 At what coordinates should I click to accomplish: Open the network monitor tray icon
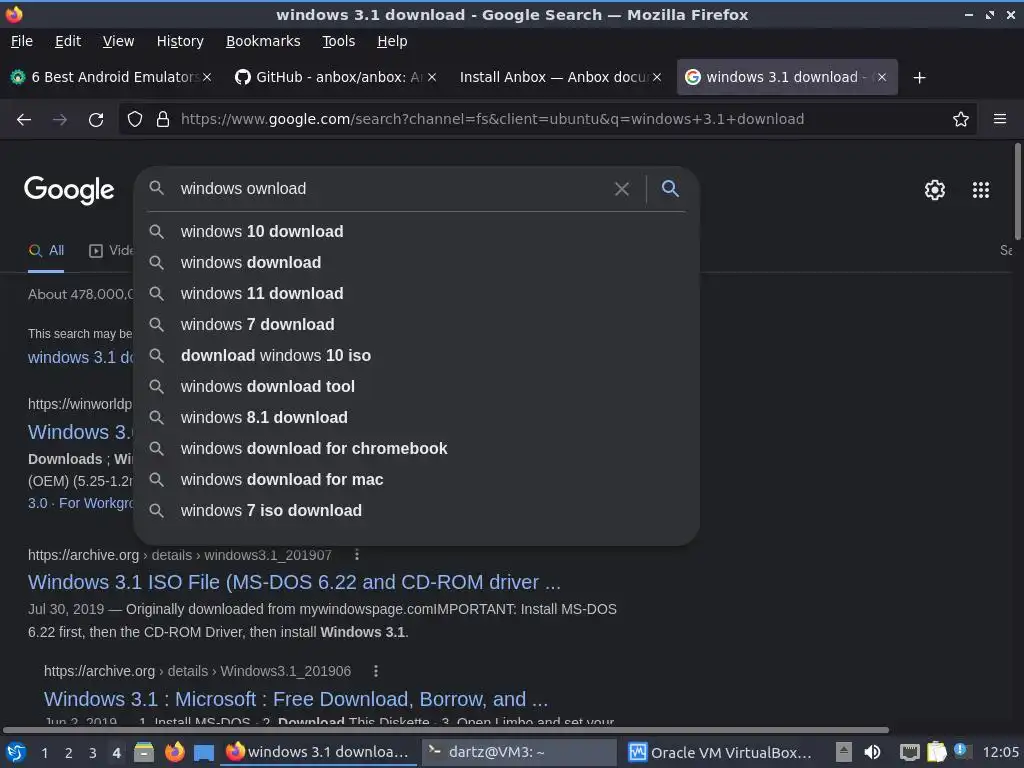pos(909,753)
